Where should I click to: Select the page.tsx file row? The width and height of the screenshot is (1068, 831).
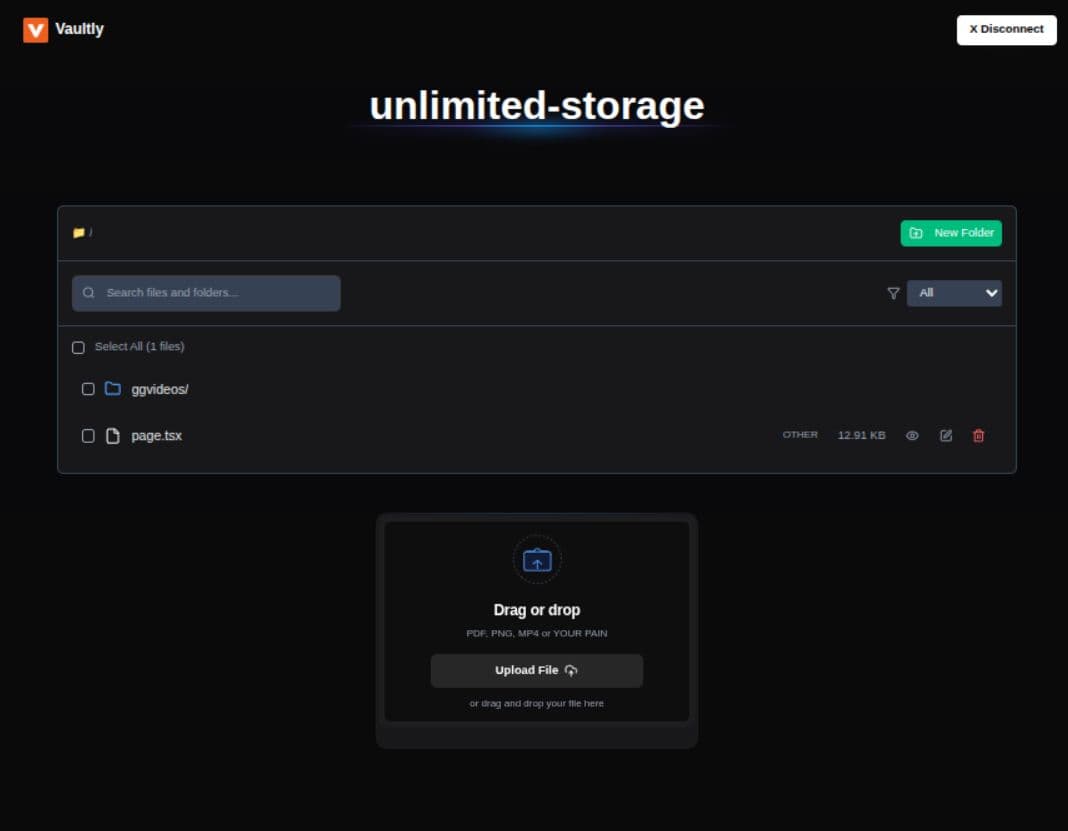pos(157,435)
